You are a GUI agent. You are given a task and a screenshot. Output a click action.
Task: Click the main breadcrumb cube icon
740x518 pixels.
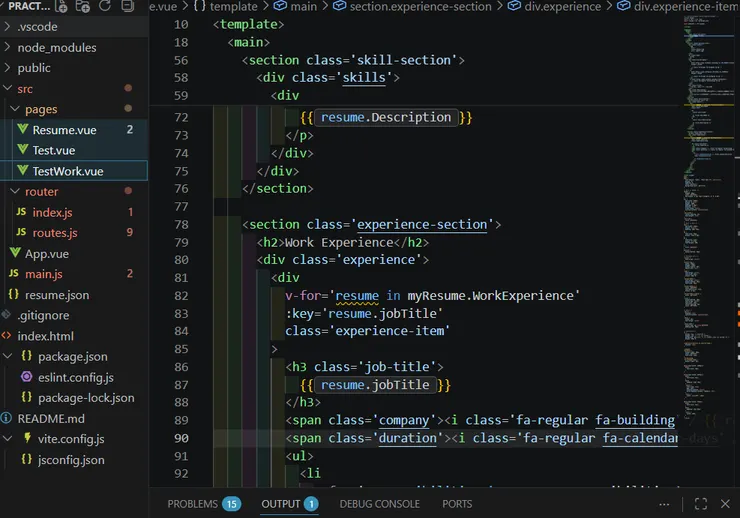[278, 7]
